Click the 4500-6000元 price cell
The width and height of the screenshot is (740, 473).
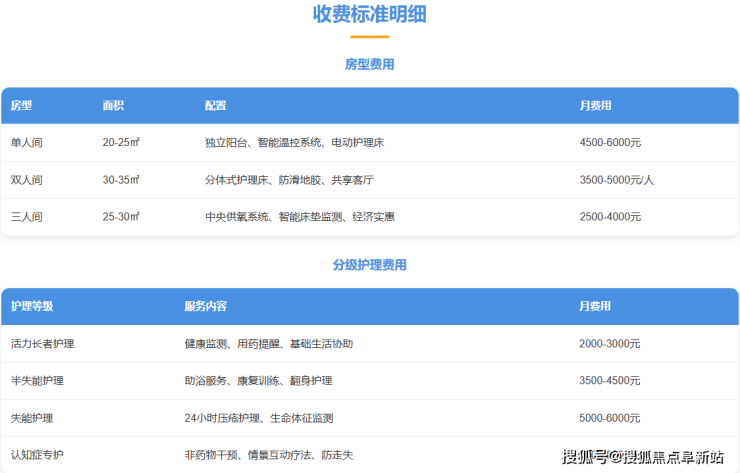tap(610, 143)
